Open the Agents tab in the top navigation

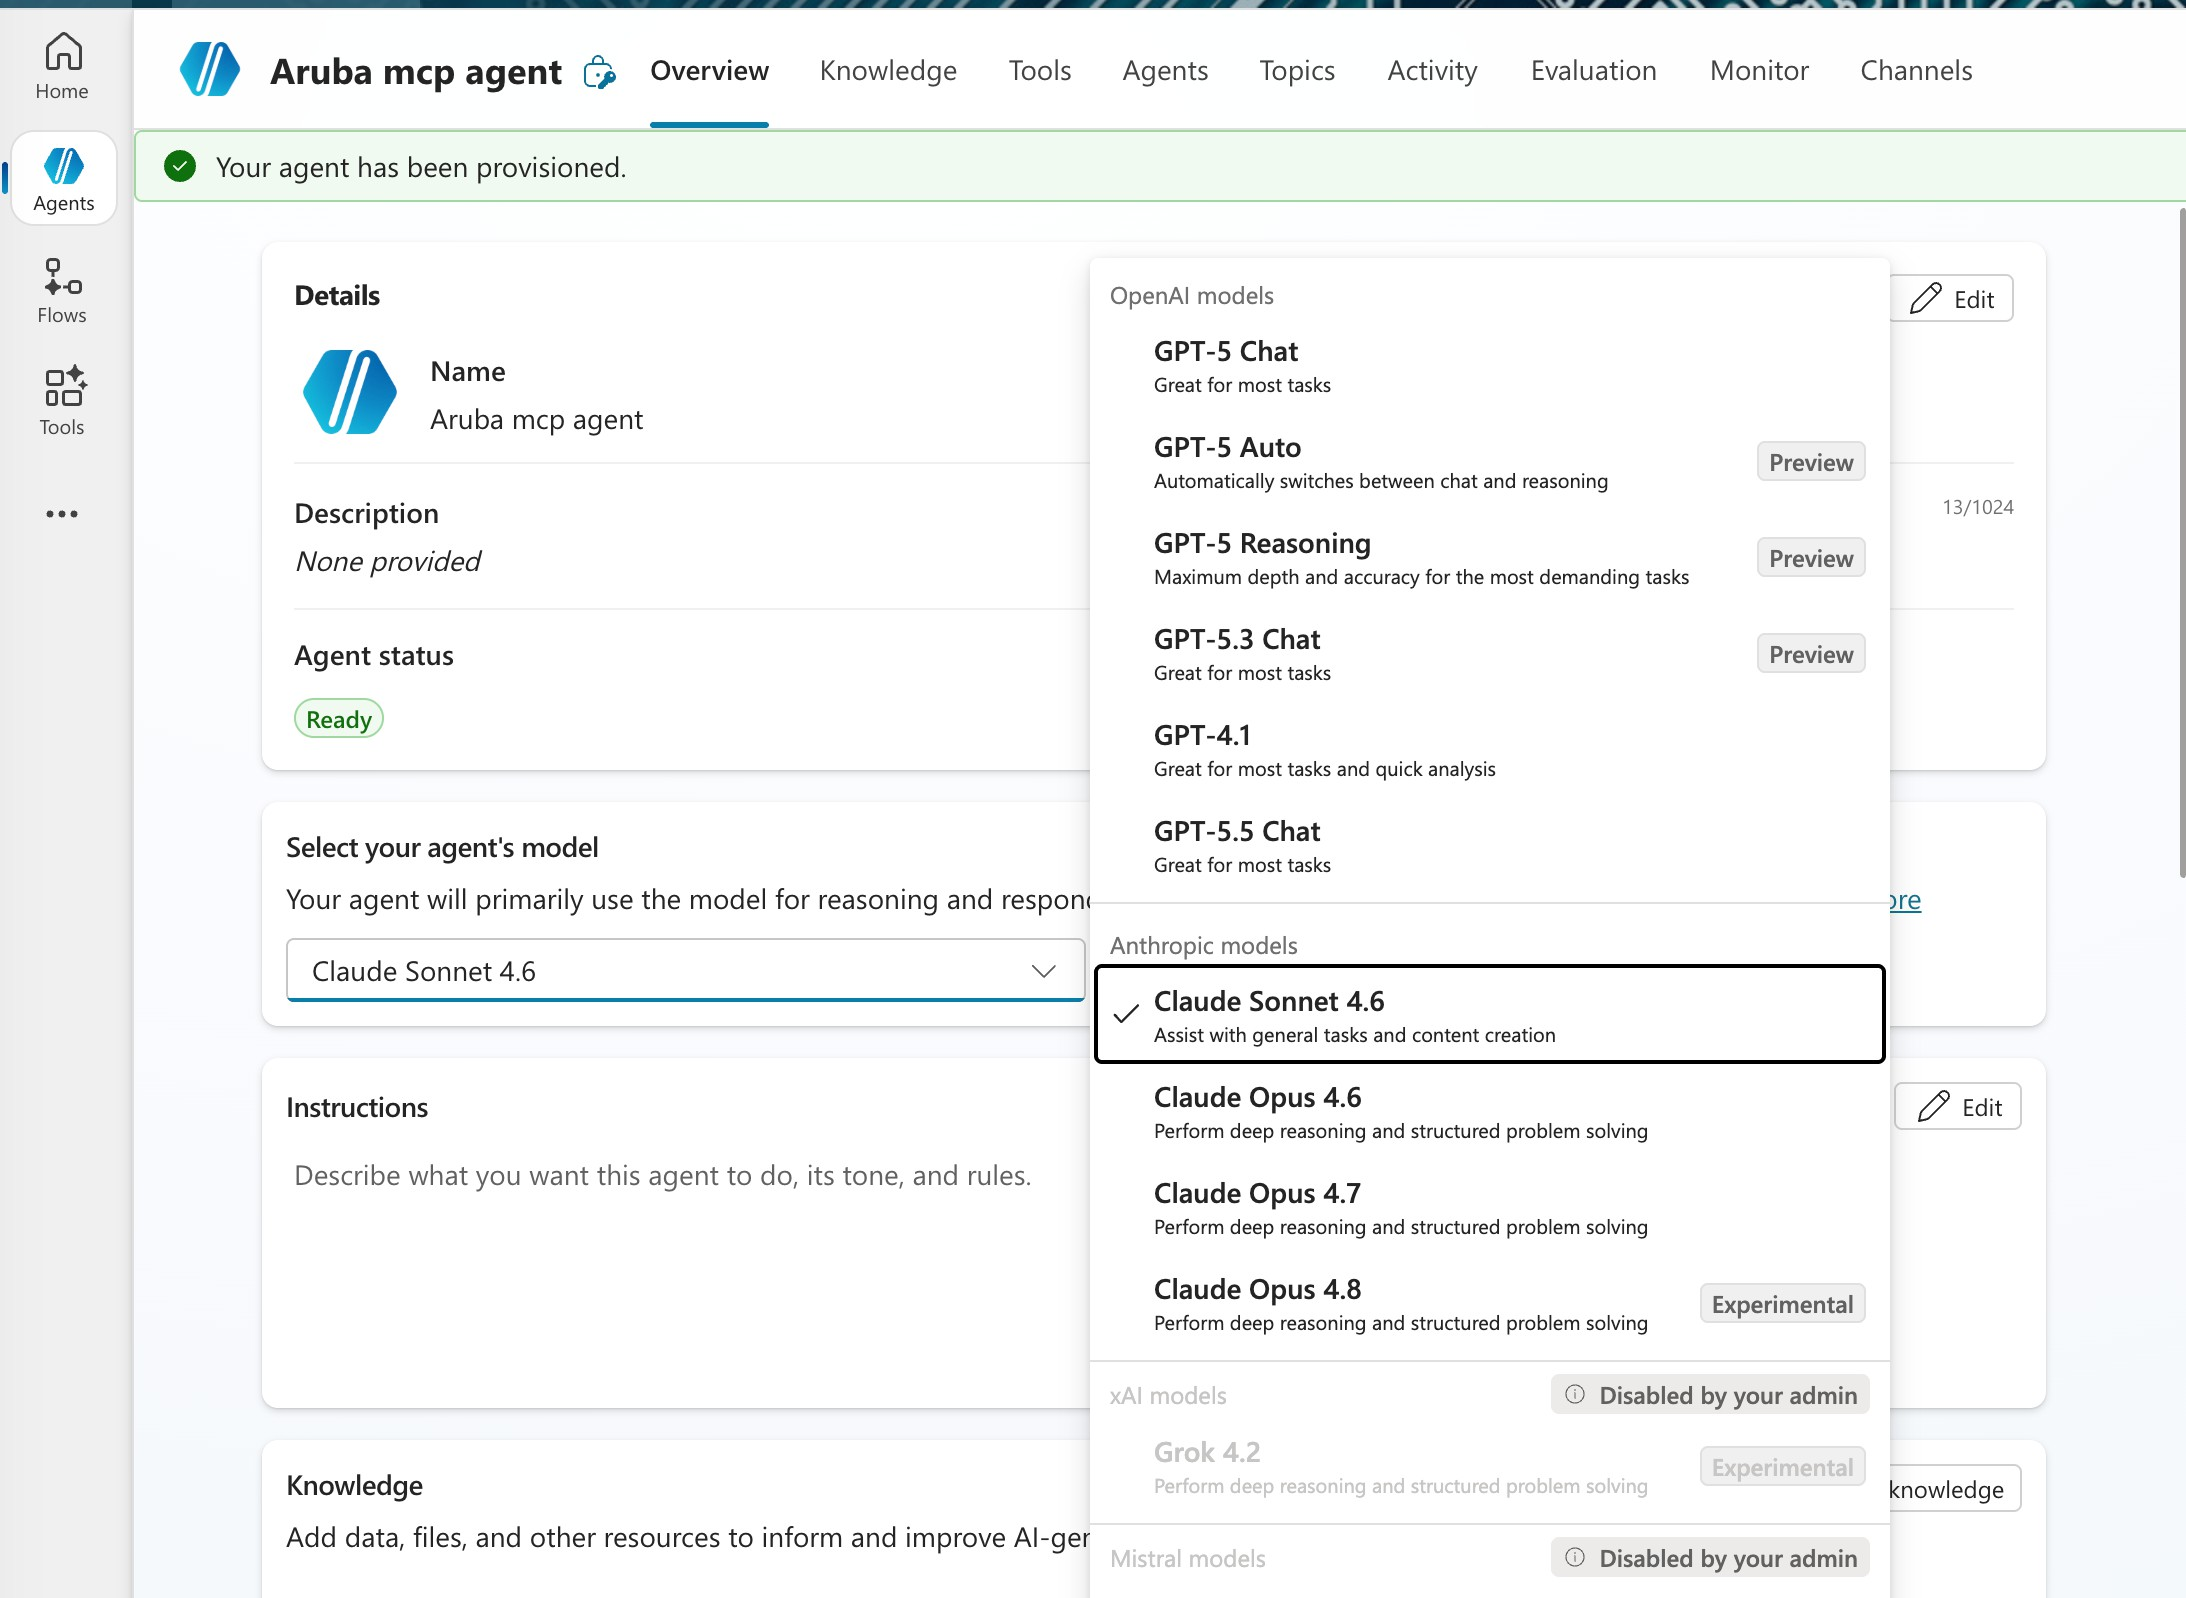point(1165,70)
